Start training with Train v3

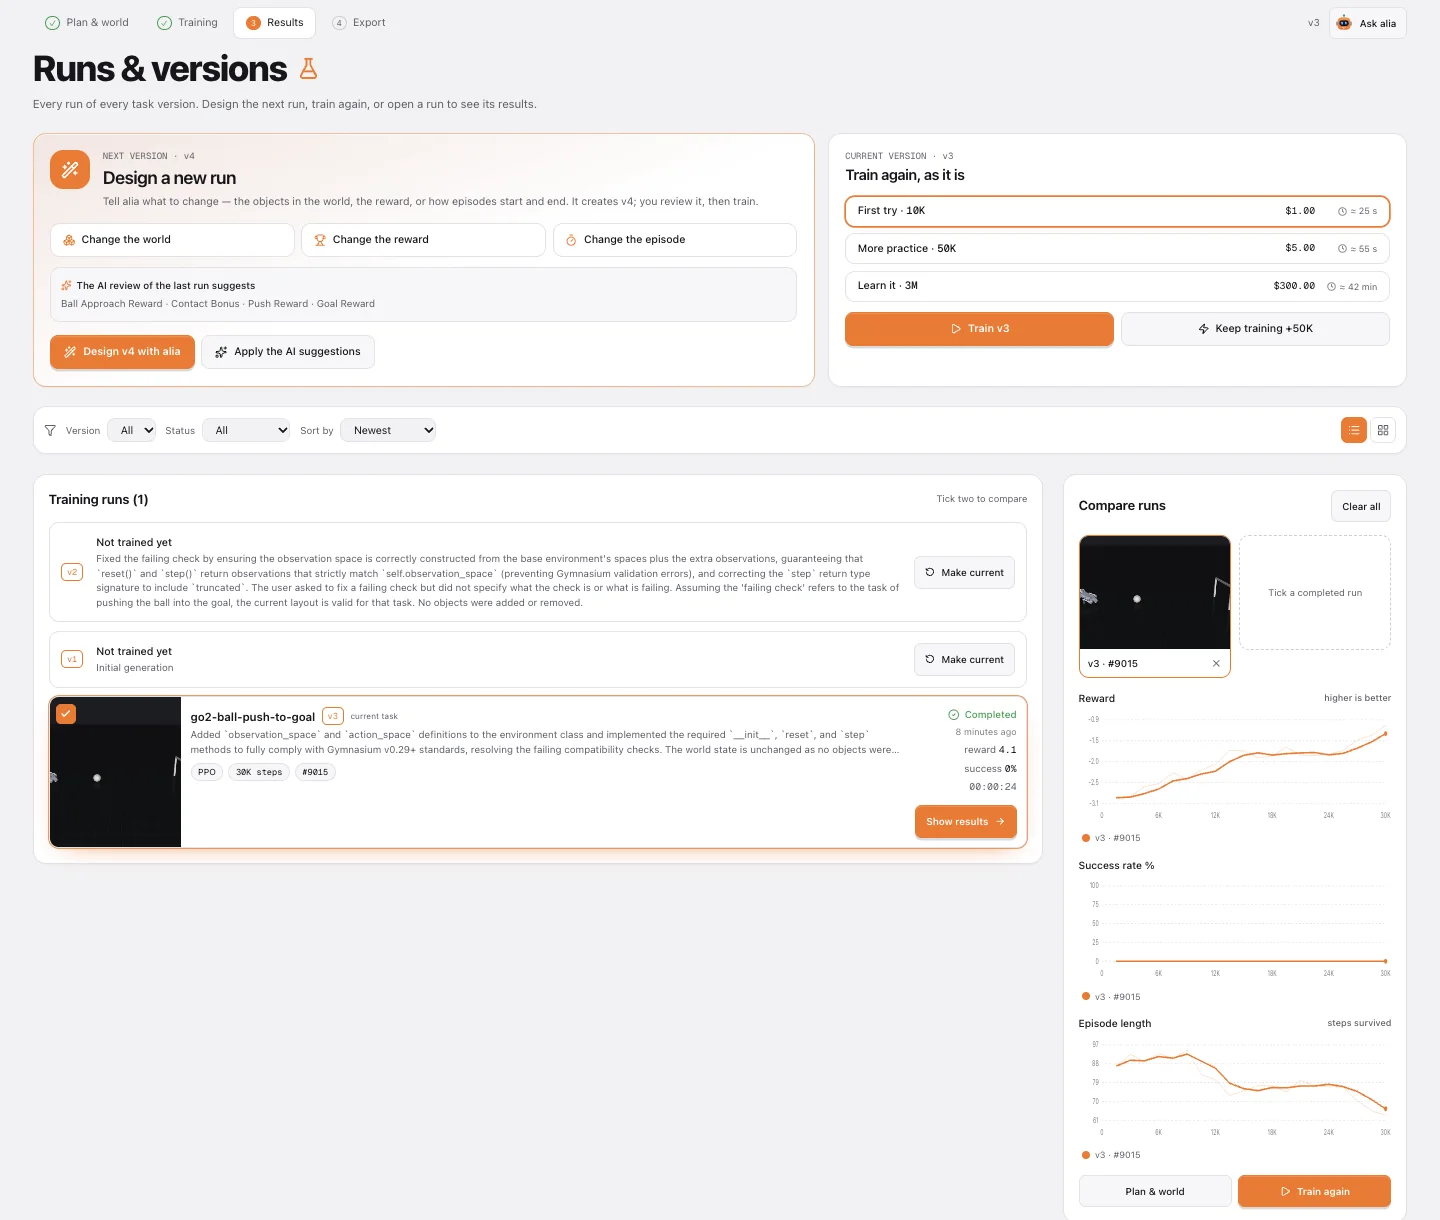[979, 328]
